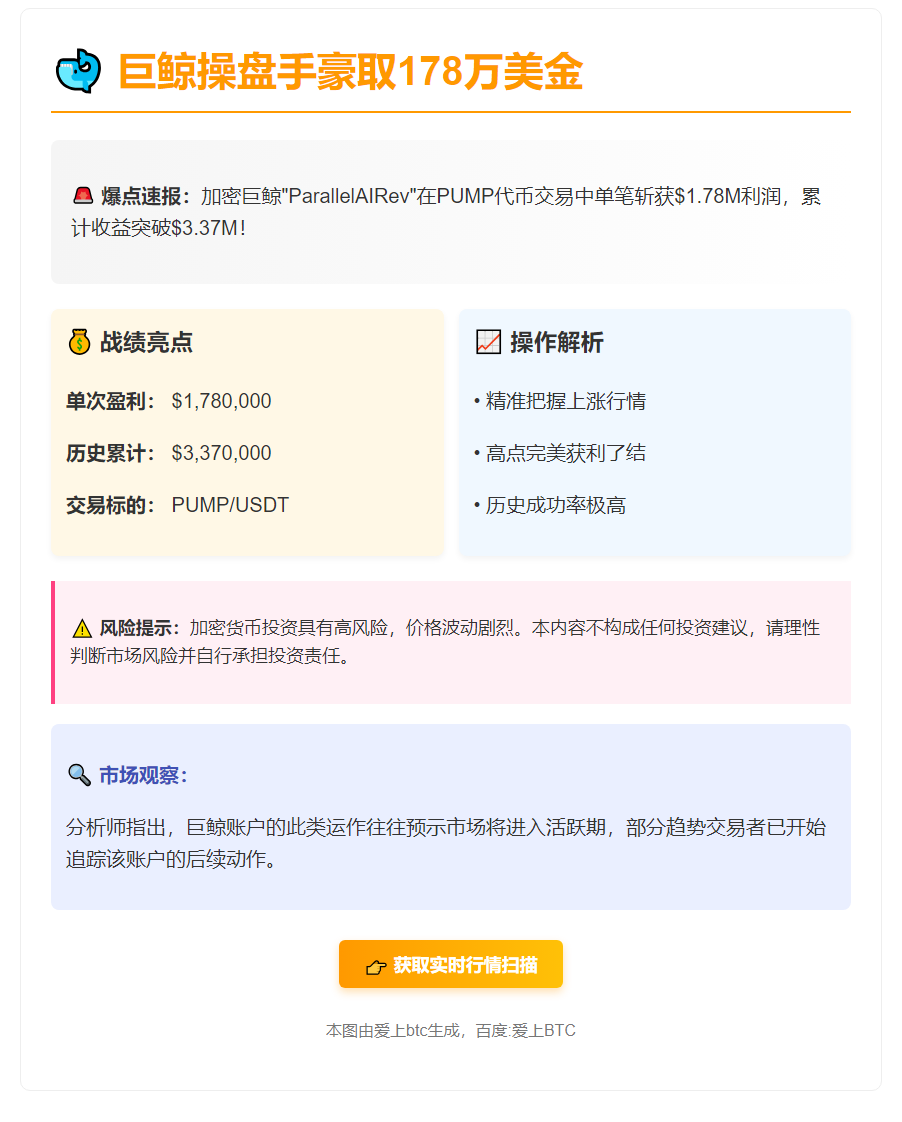Image resolution: width=902 pixels, height=1122 pixels.
Task: Click the value $3,370,000
Action: click(221, 453)
